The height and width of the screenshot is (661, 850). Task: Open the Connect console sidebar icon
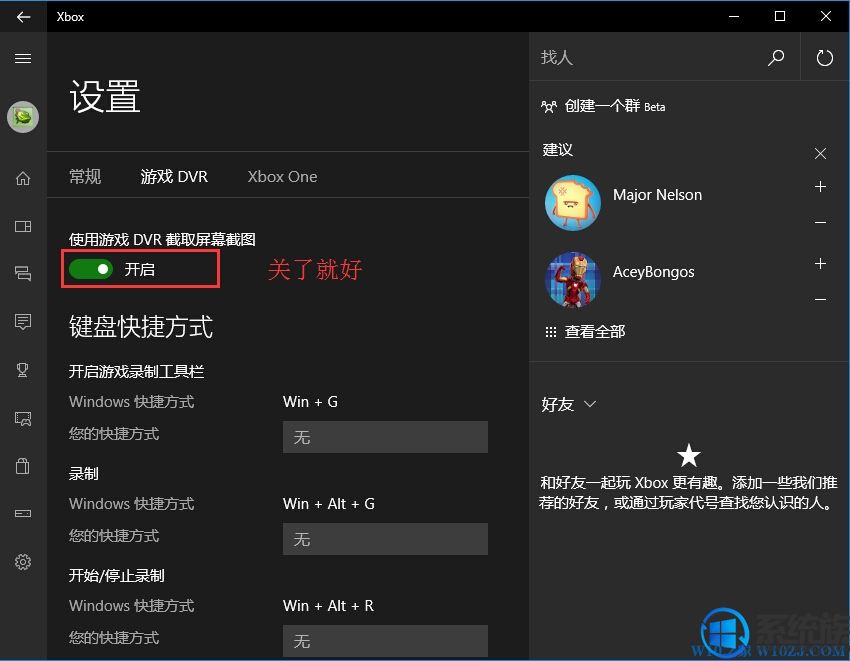coord(23,513)
